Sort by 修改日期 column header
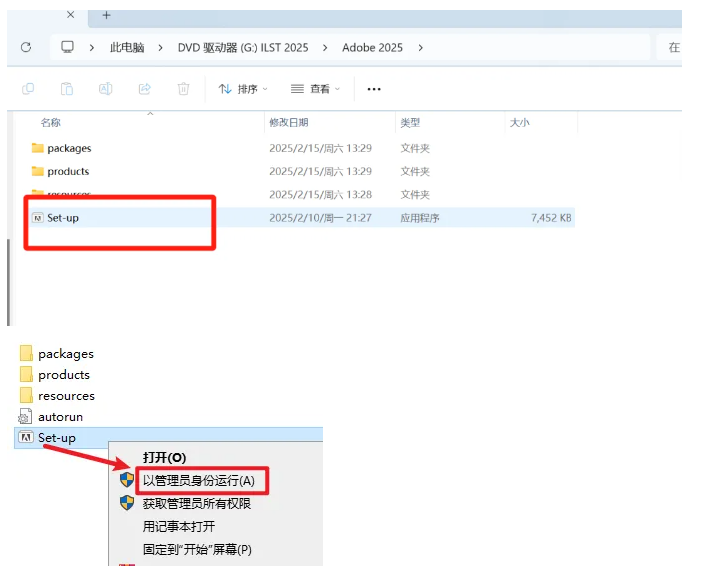The width and height of the screenshot is (724, 576). coord(289,122)
